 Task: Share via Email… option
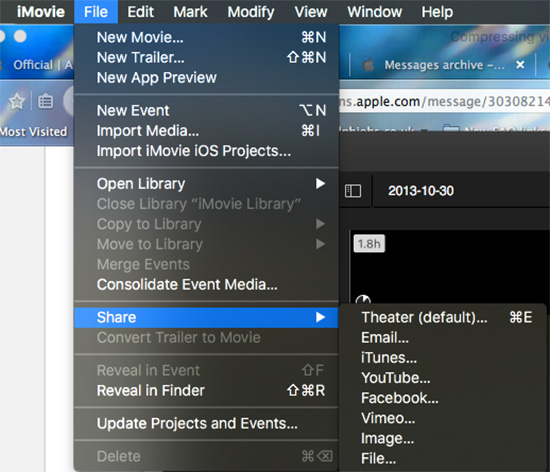click(443, 338)
